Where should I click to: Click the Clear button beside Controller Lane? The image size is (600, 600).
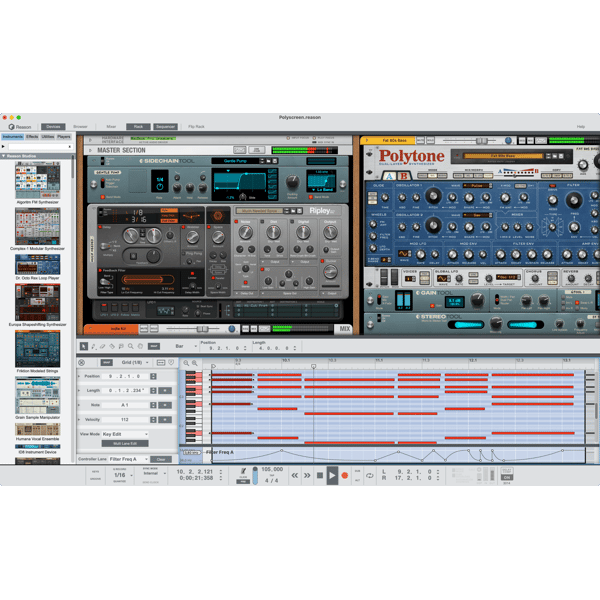pos(161,459)
